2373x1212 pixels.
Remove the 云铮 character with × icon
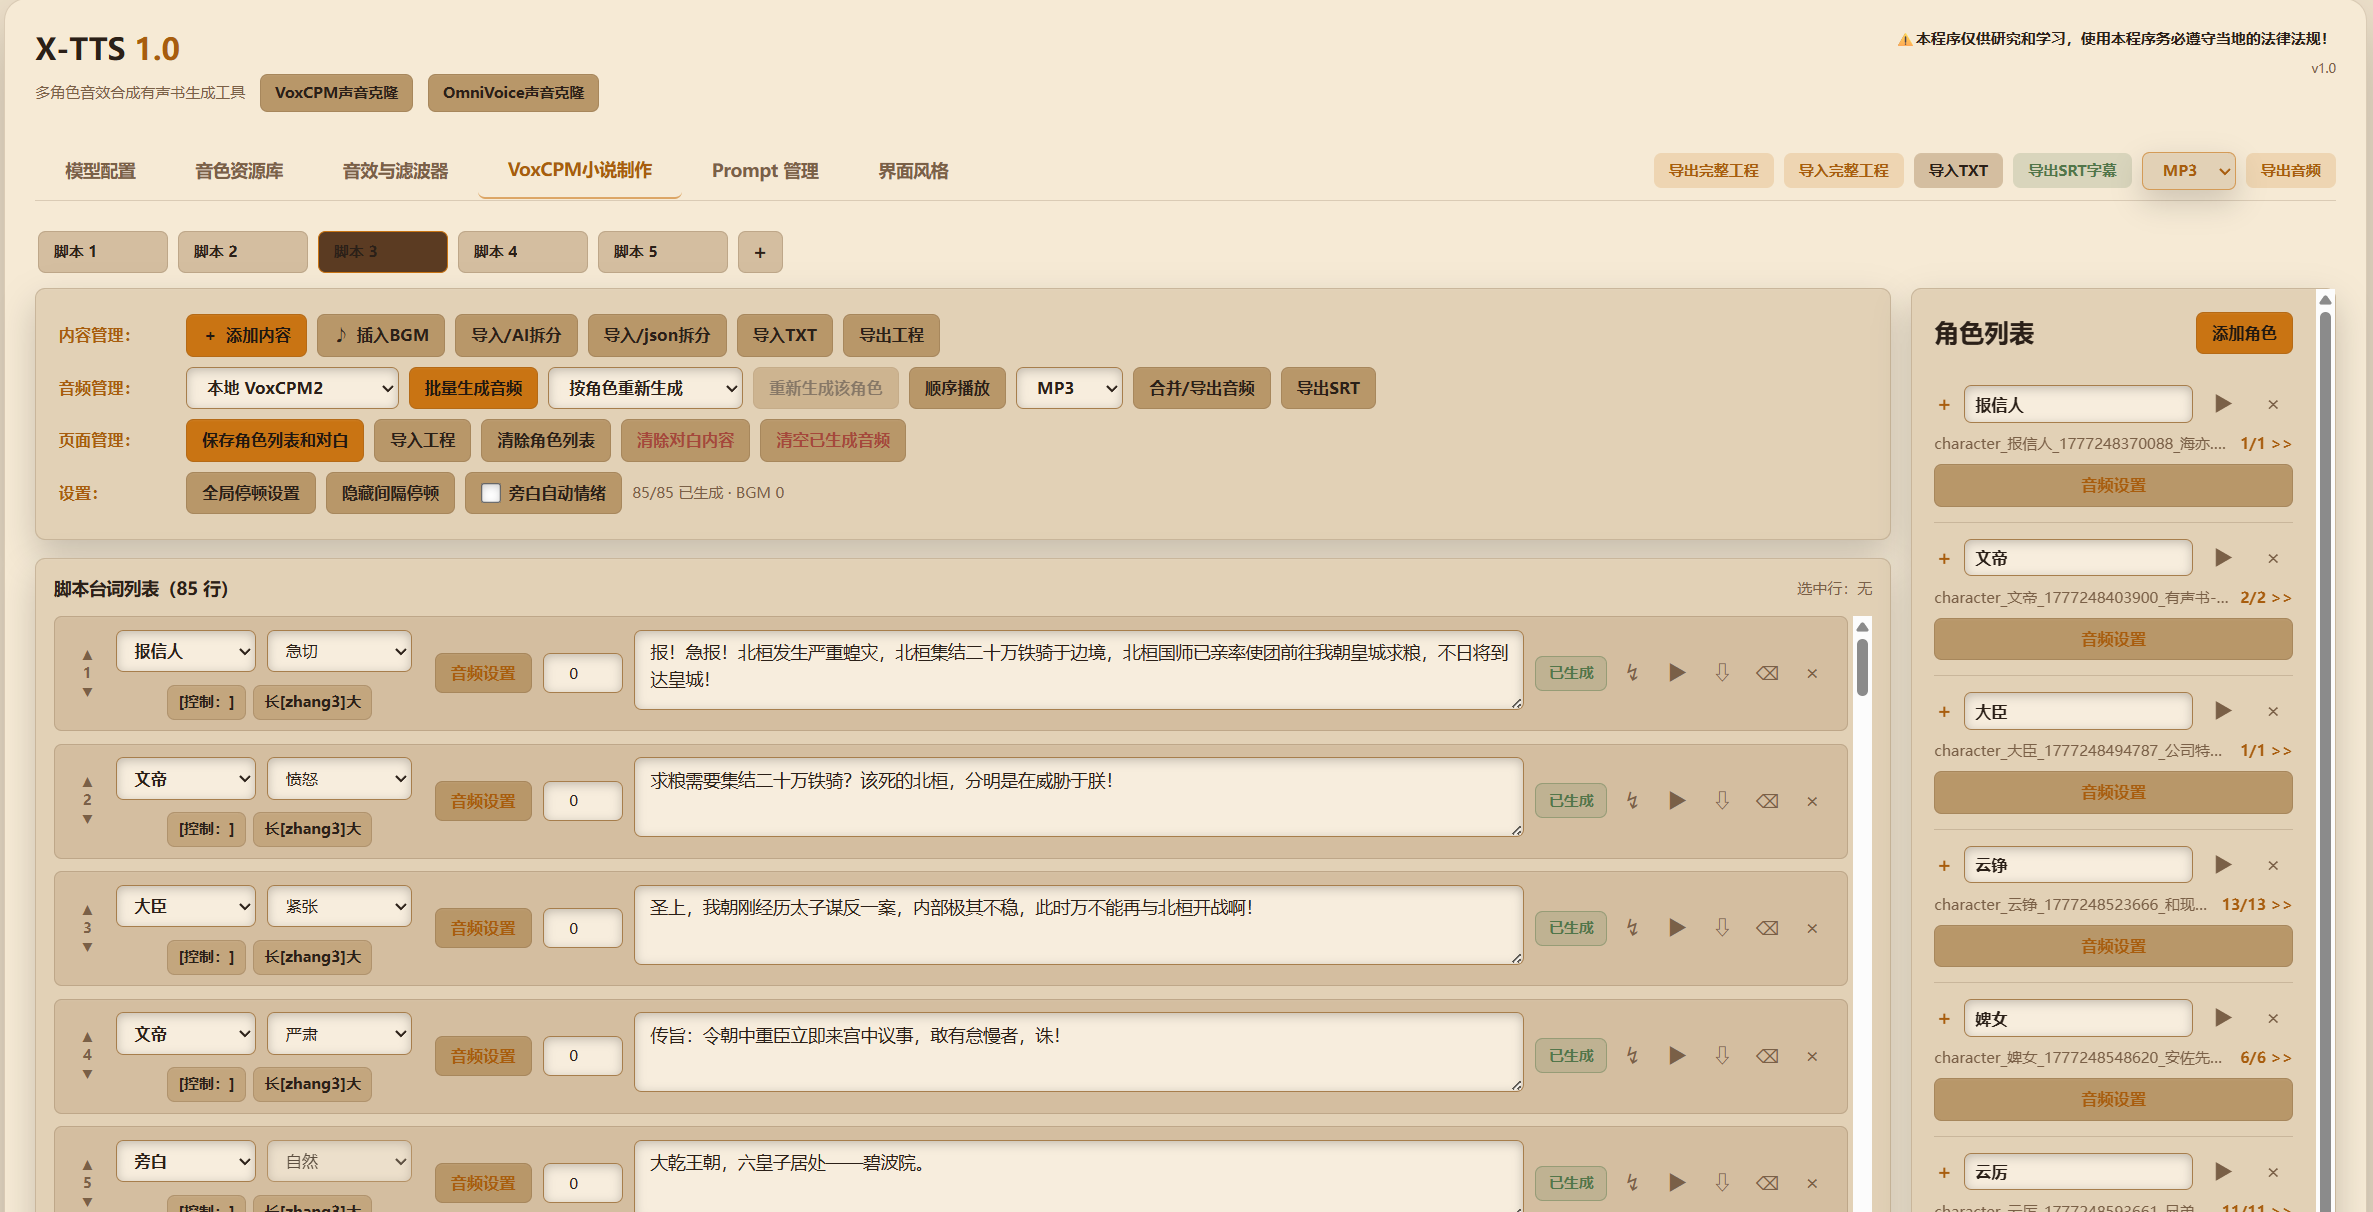[x=2273, y=865]
